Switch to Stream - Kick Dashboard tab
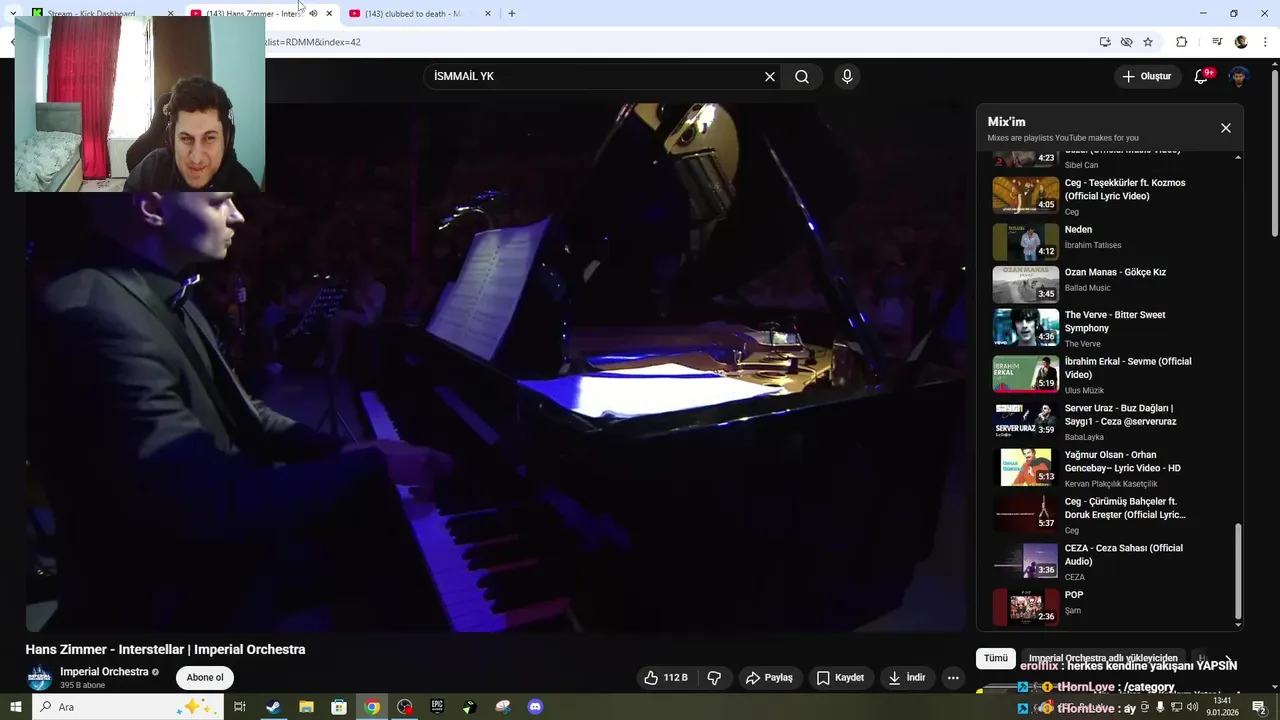The height and width of the screenshot is (720, 1280). click(x=91, y=14)
